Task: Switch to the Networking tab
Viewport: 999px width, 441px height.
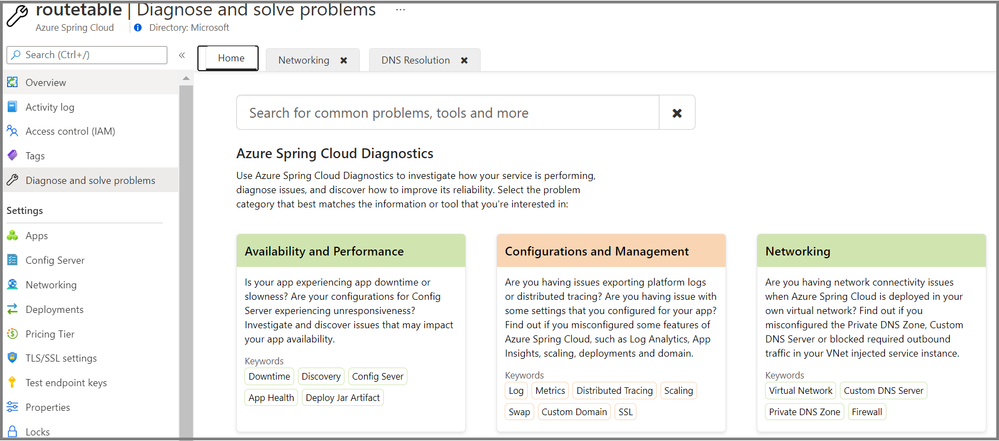Action: tap(304, 61)
